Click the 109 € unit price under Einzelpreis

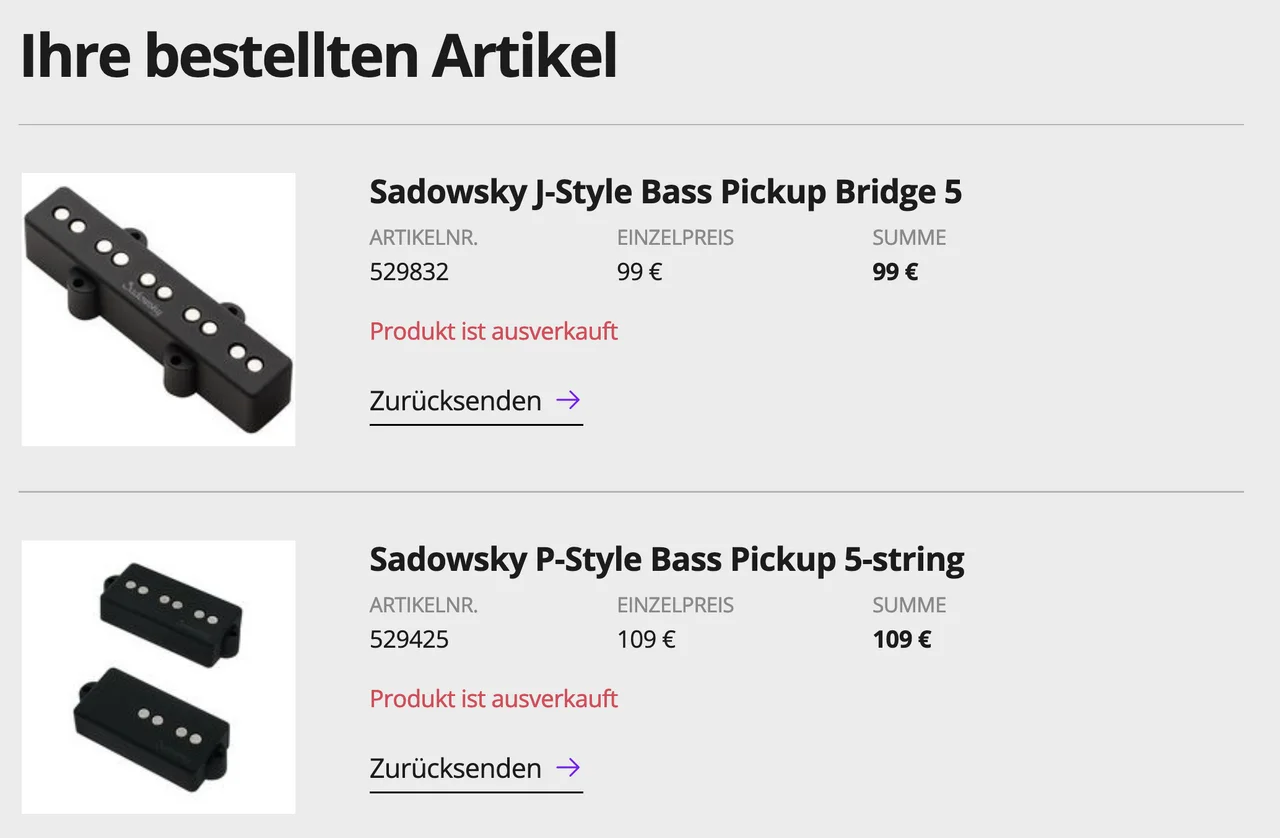[x=646, y=639]
